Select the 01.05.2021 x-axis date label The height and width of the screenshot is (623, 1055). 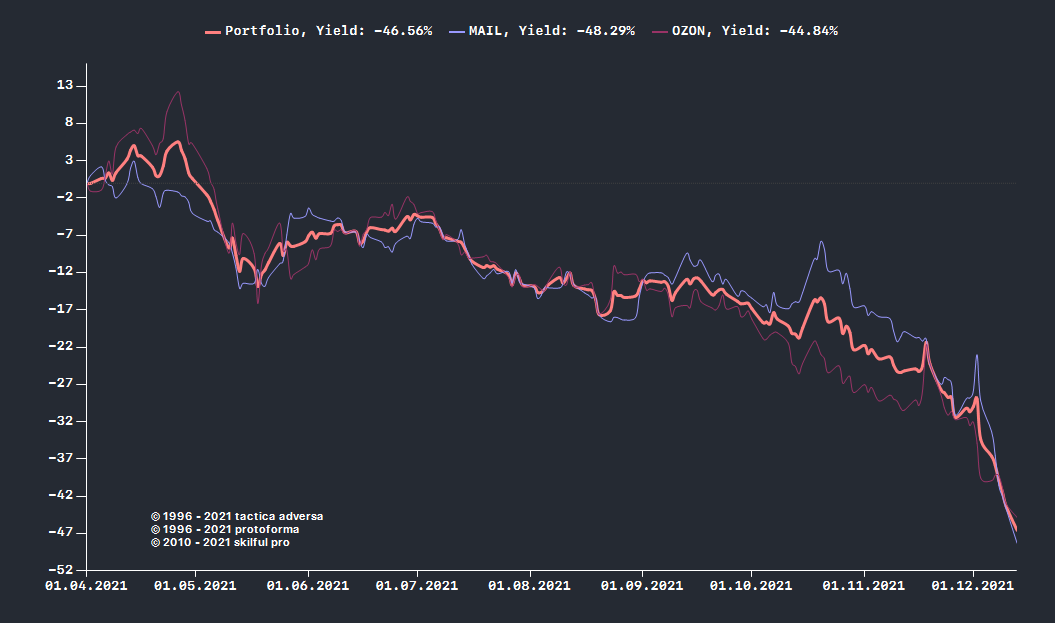pos(195,586)
